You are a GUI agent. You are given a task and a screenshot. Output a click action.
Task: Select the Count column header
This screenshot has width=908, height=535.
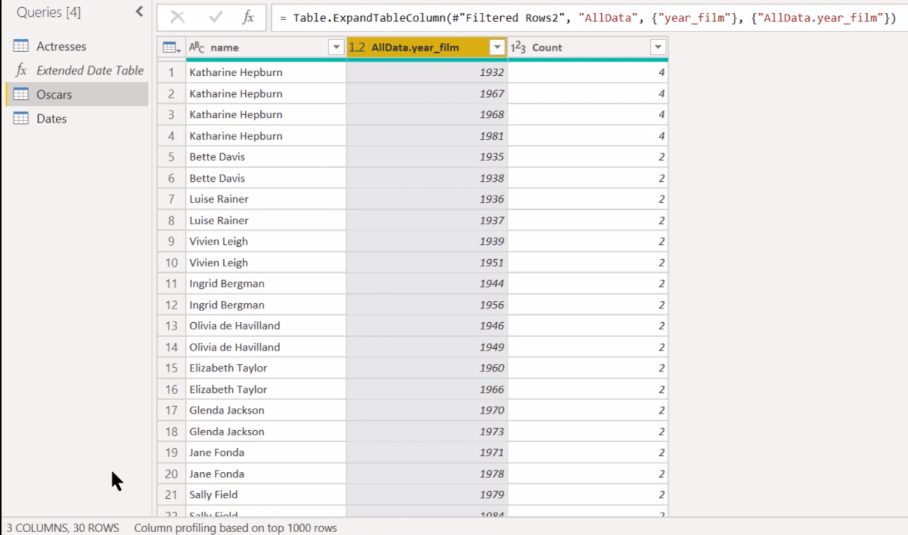588,47
